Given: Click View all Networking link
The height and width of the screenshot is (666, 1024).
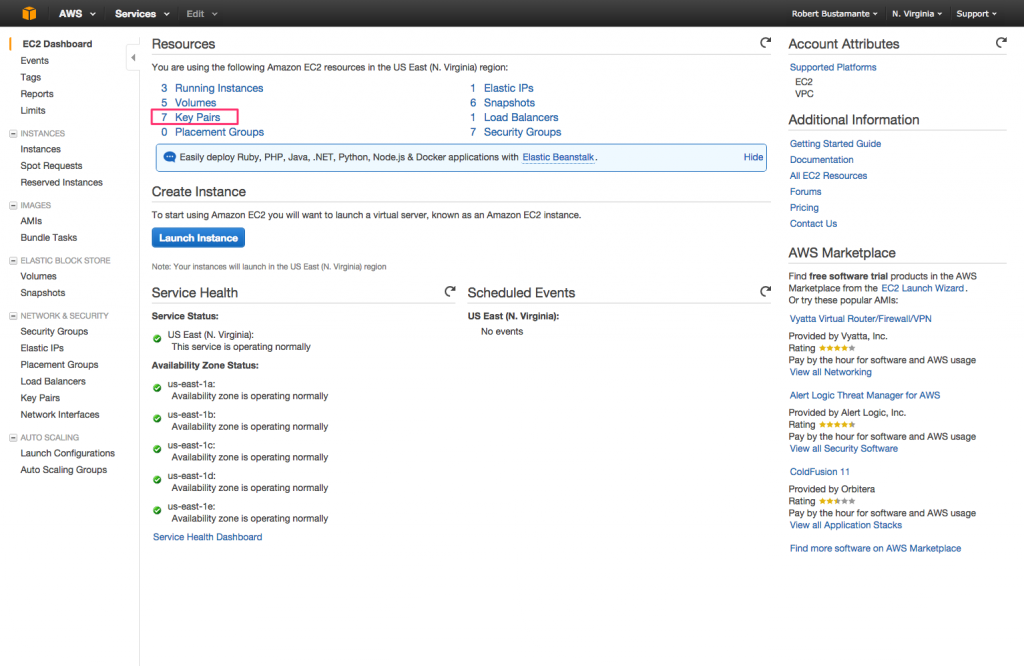Looking at the screenshot, I should click(x=830, y=372).
